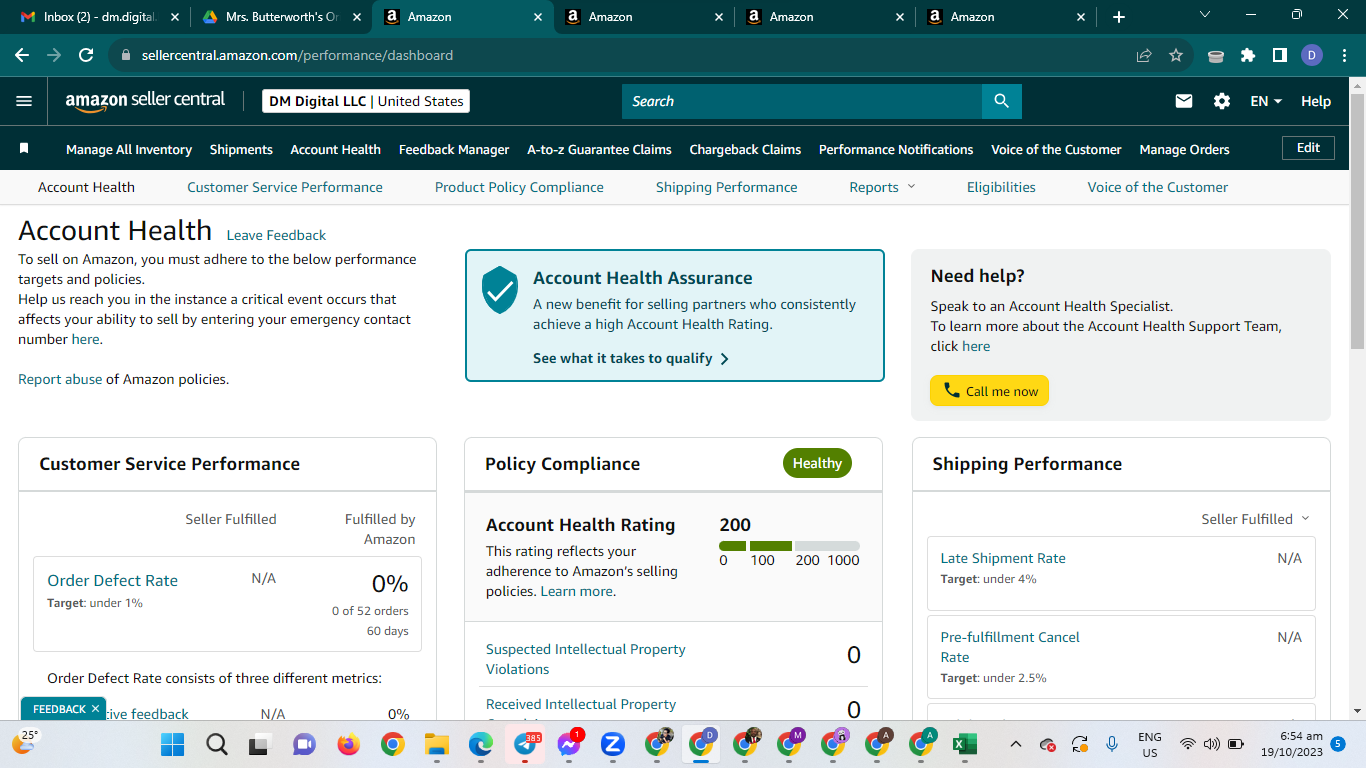Go to Shipments in the nav bar

point(241,149)
